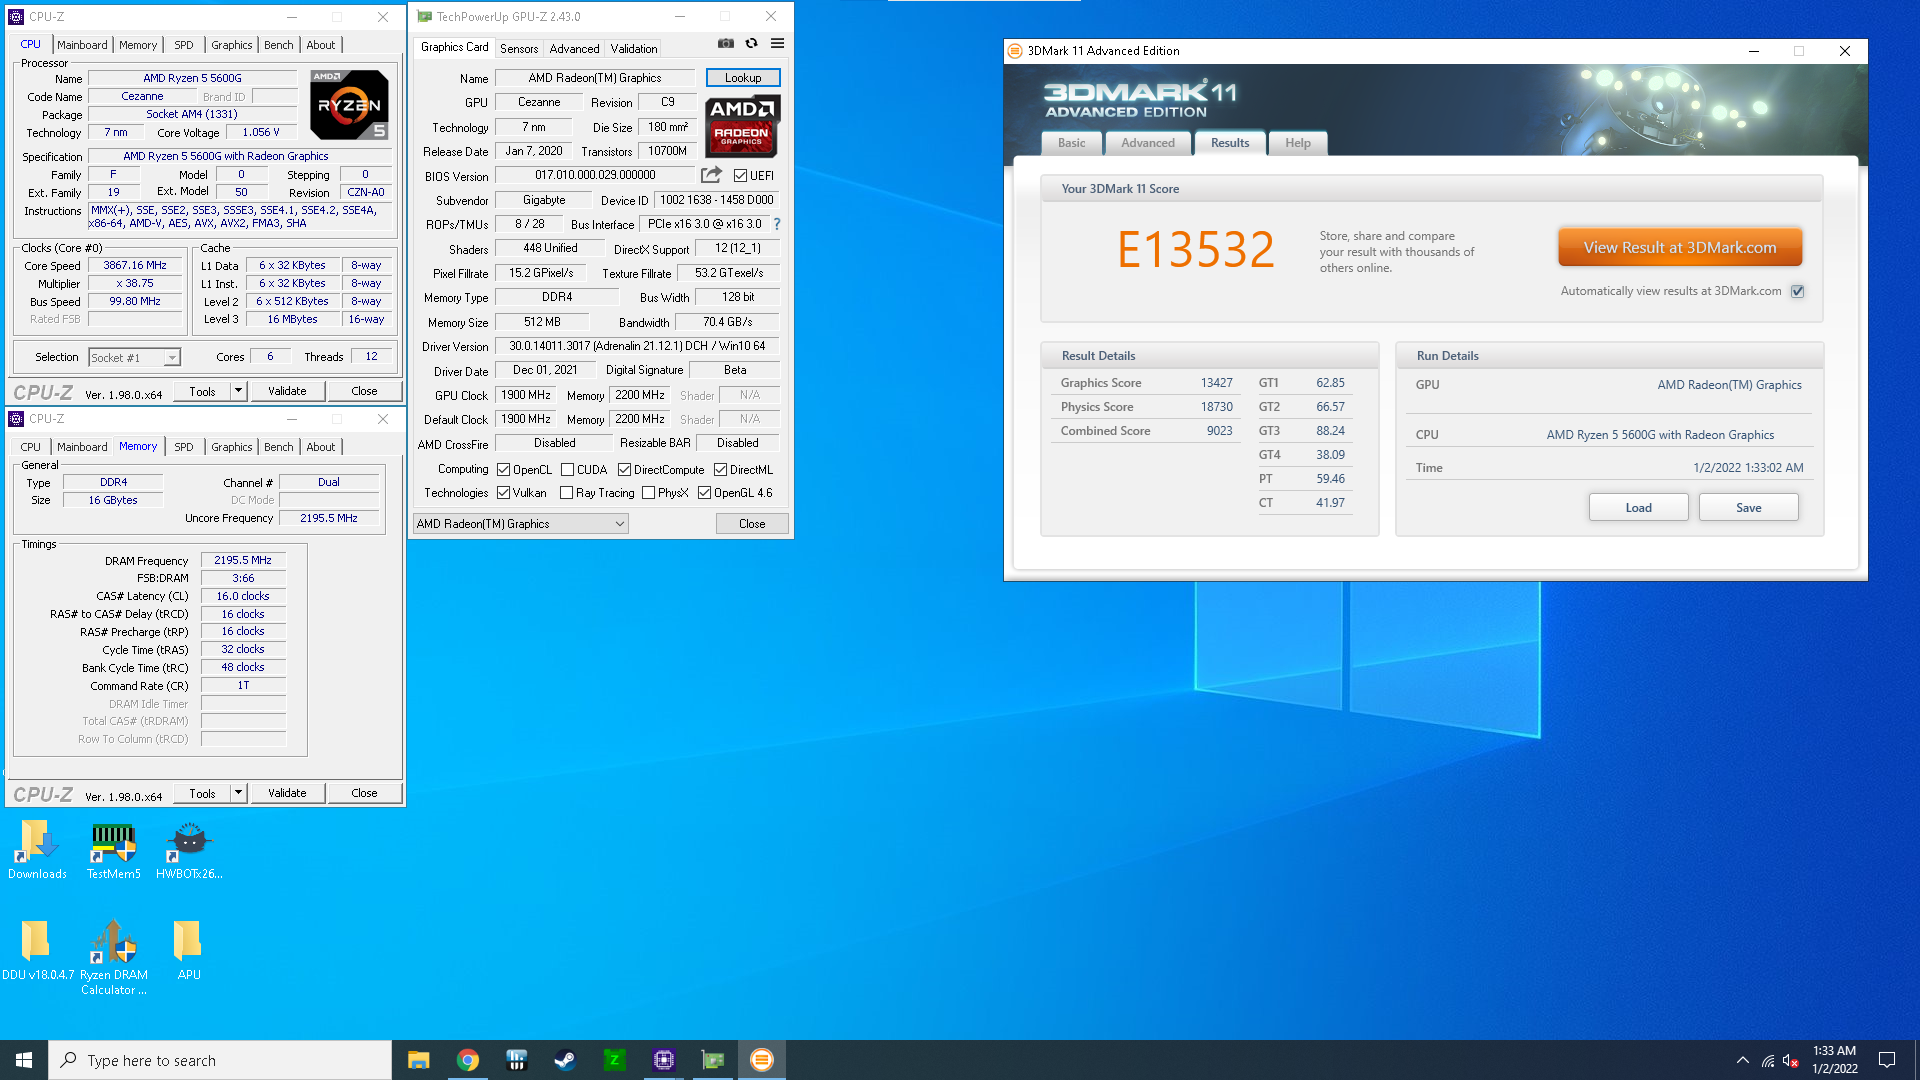Select the DDU v18.0.4.7 desktop folder
Image resolution: width=1920 pixels, height=1080 pixels.
[x=37, y=951]
